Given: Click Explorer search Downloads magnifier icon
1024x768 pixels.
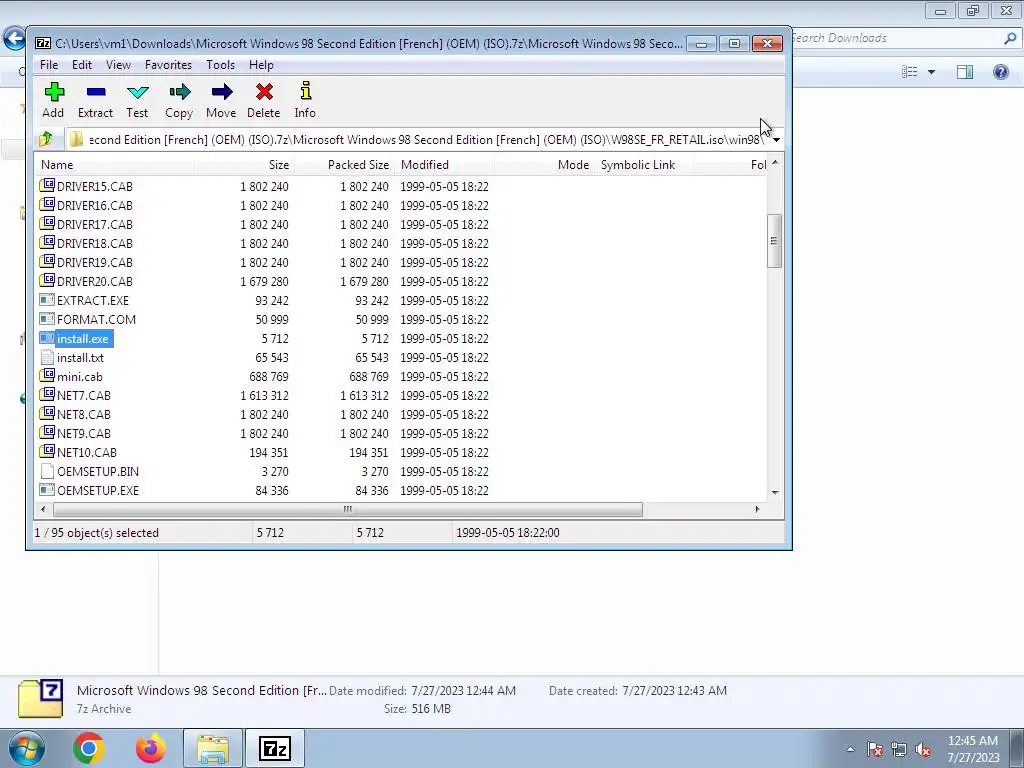Looking at the screenshot, I should (1010, 39).
